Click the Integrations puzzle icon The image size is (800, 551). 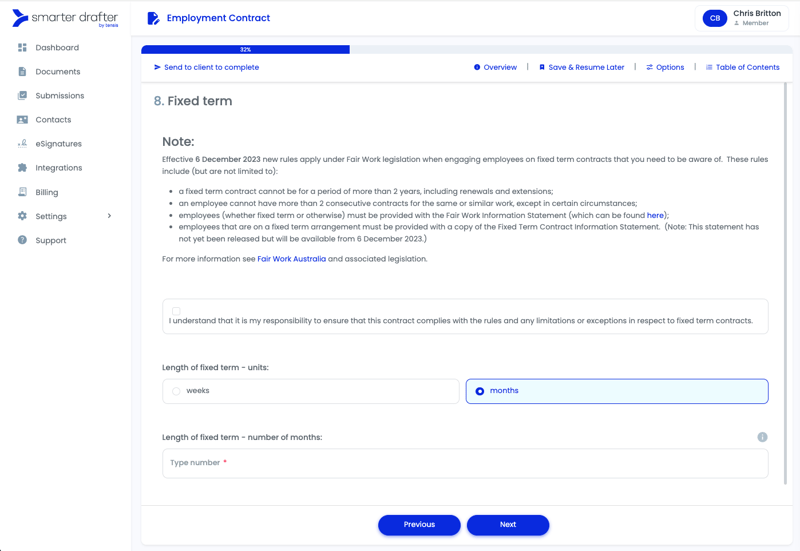click(x=22, y=168)
